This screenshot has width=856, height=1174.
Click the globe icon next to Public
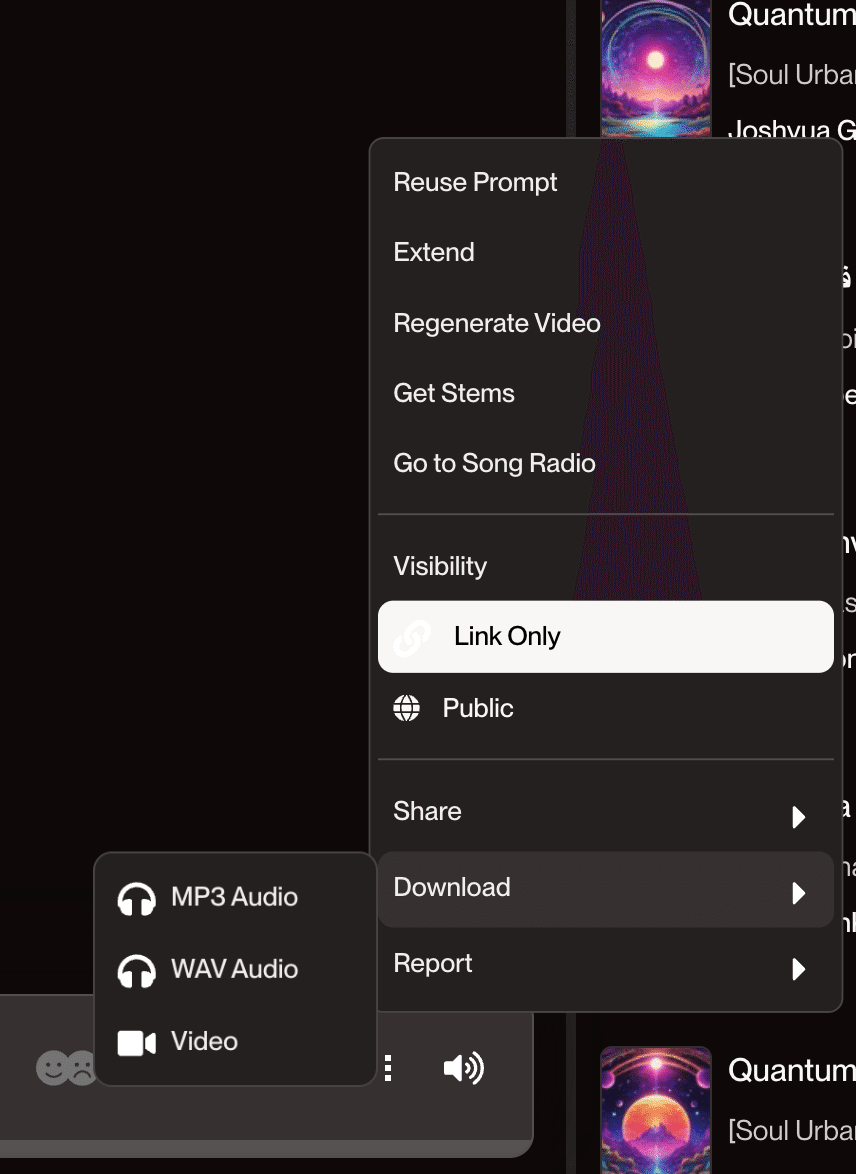407,708
